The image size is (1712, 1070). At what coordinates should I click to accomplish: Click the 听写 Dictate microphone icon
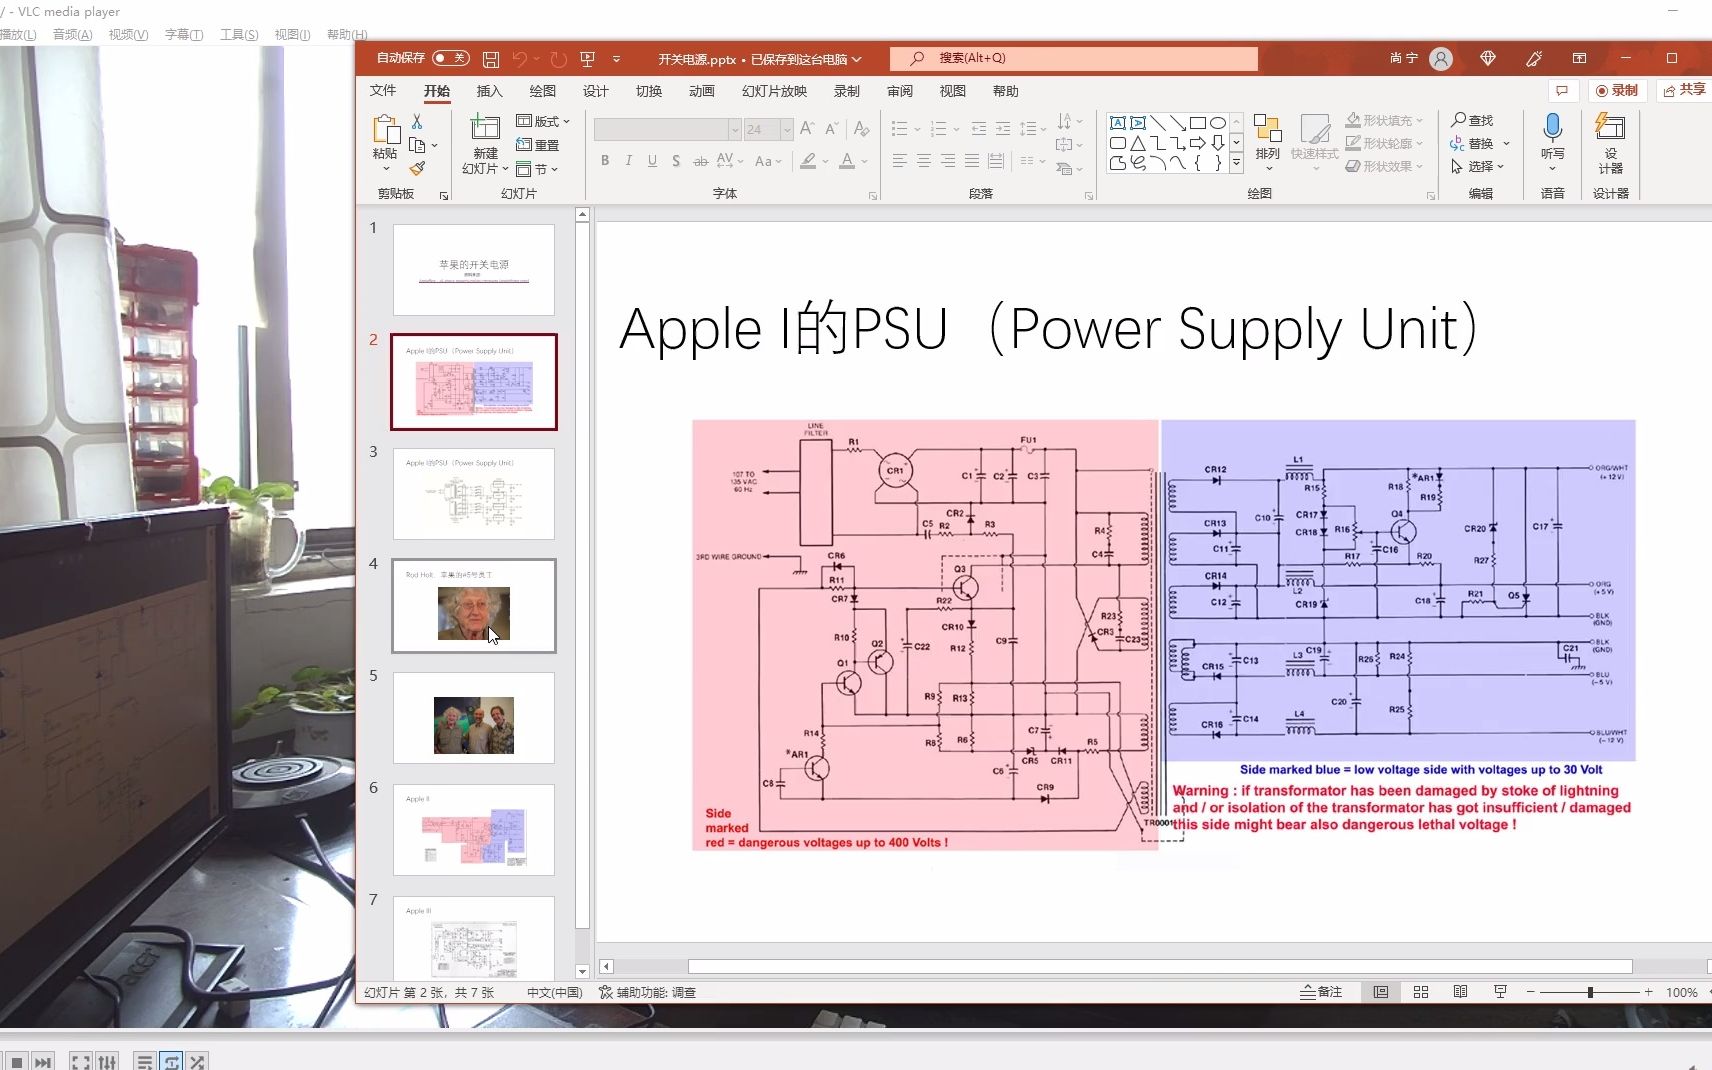[1552, 128]
